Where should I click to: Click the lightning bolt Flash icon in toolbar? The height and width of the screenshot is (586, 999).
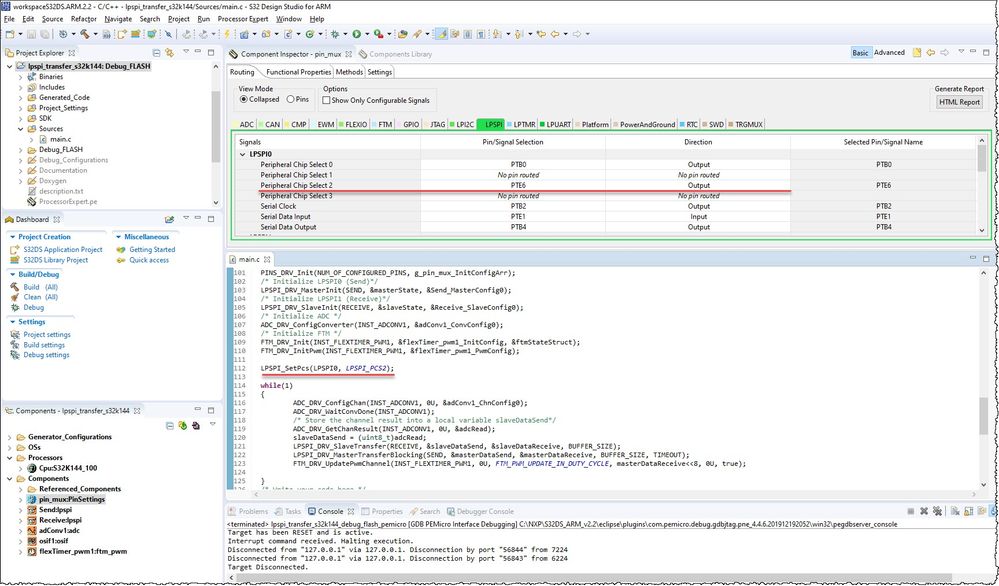(226, 34)
